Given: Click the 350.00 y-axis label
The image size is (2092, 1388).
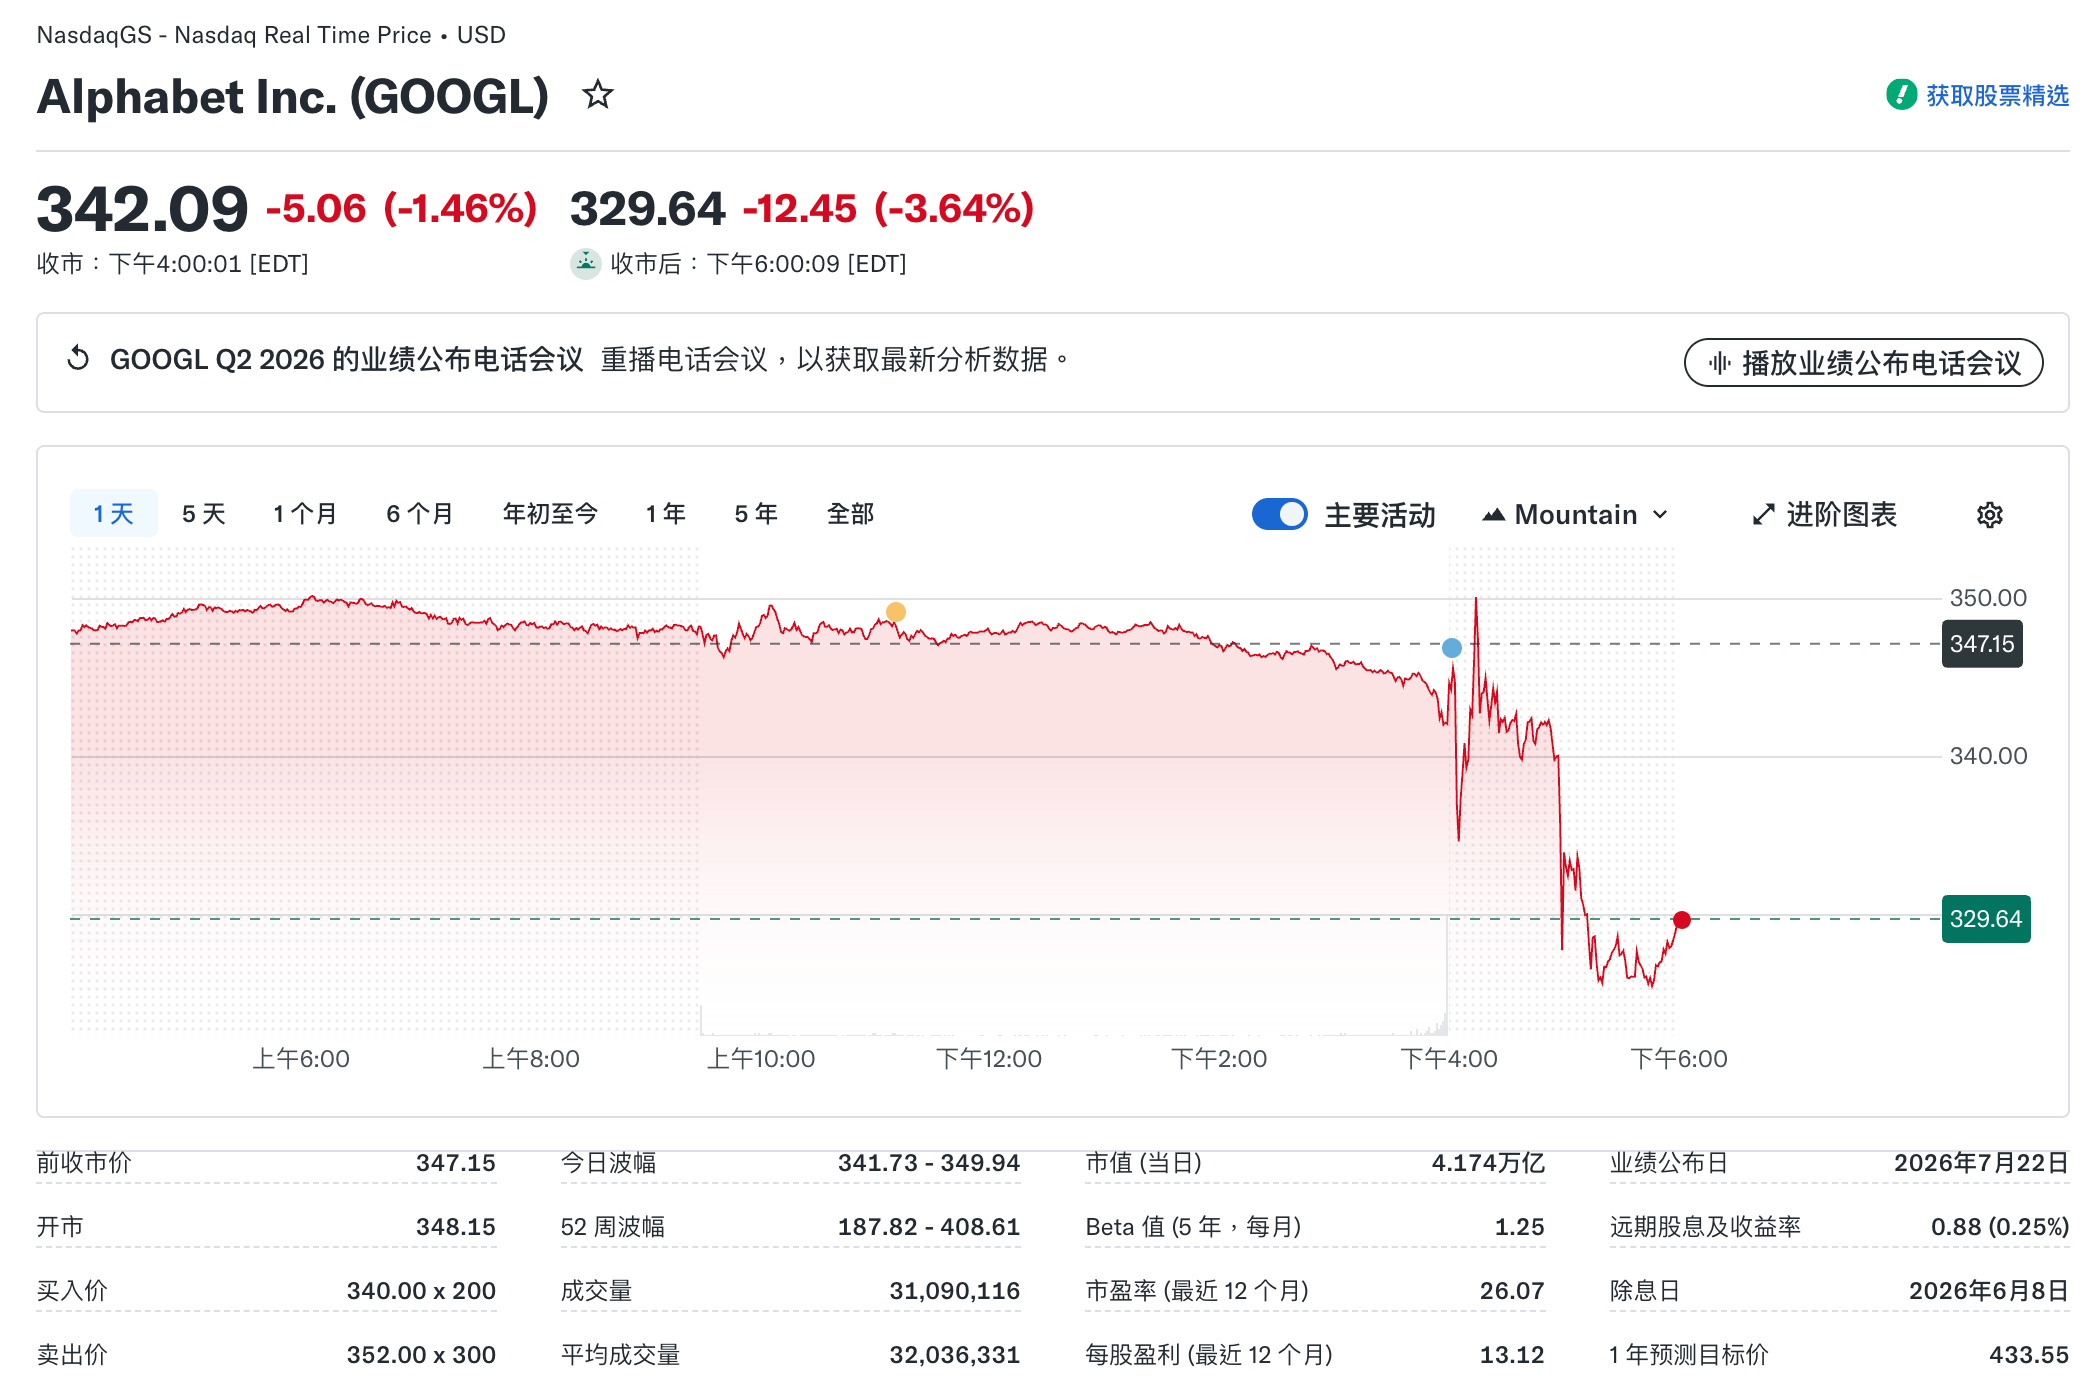Looking at the screenshot, I should 1988,598.
